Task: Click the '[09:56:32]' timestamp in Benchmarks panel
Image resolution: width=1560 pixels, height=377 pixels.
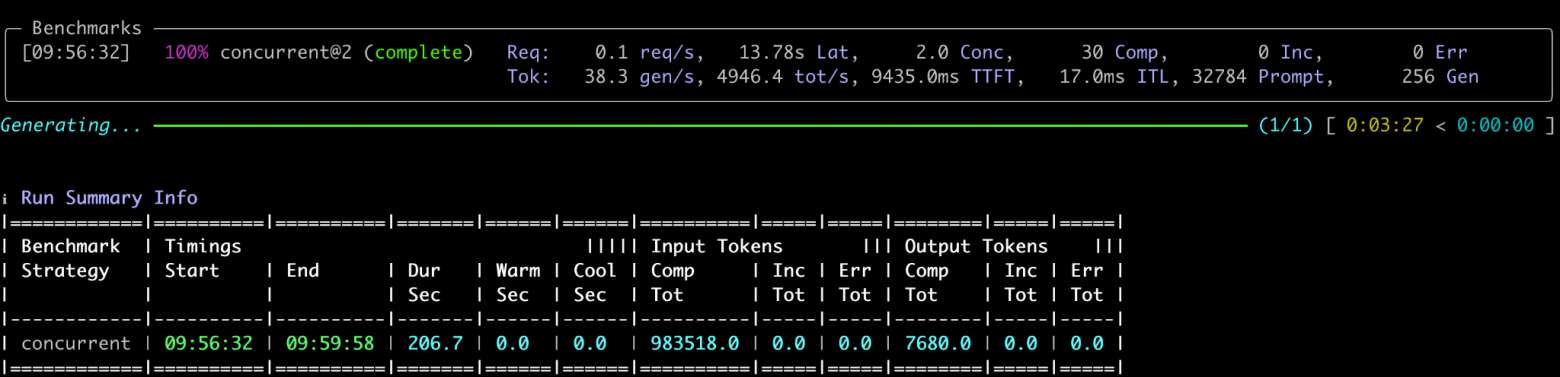Action: click(x=76, y=52)
